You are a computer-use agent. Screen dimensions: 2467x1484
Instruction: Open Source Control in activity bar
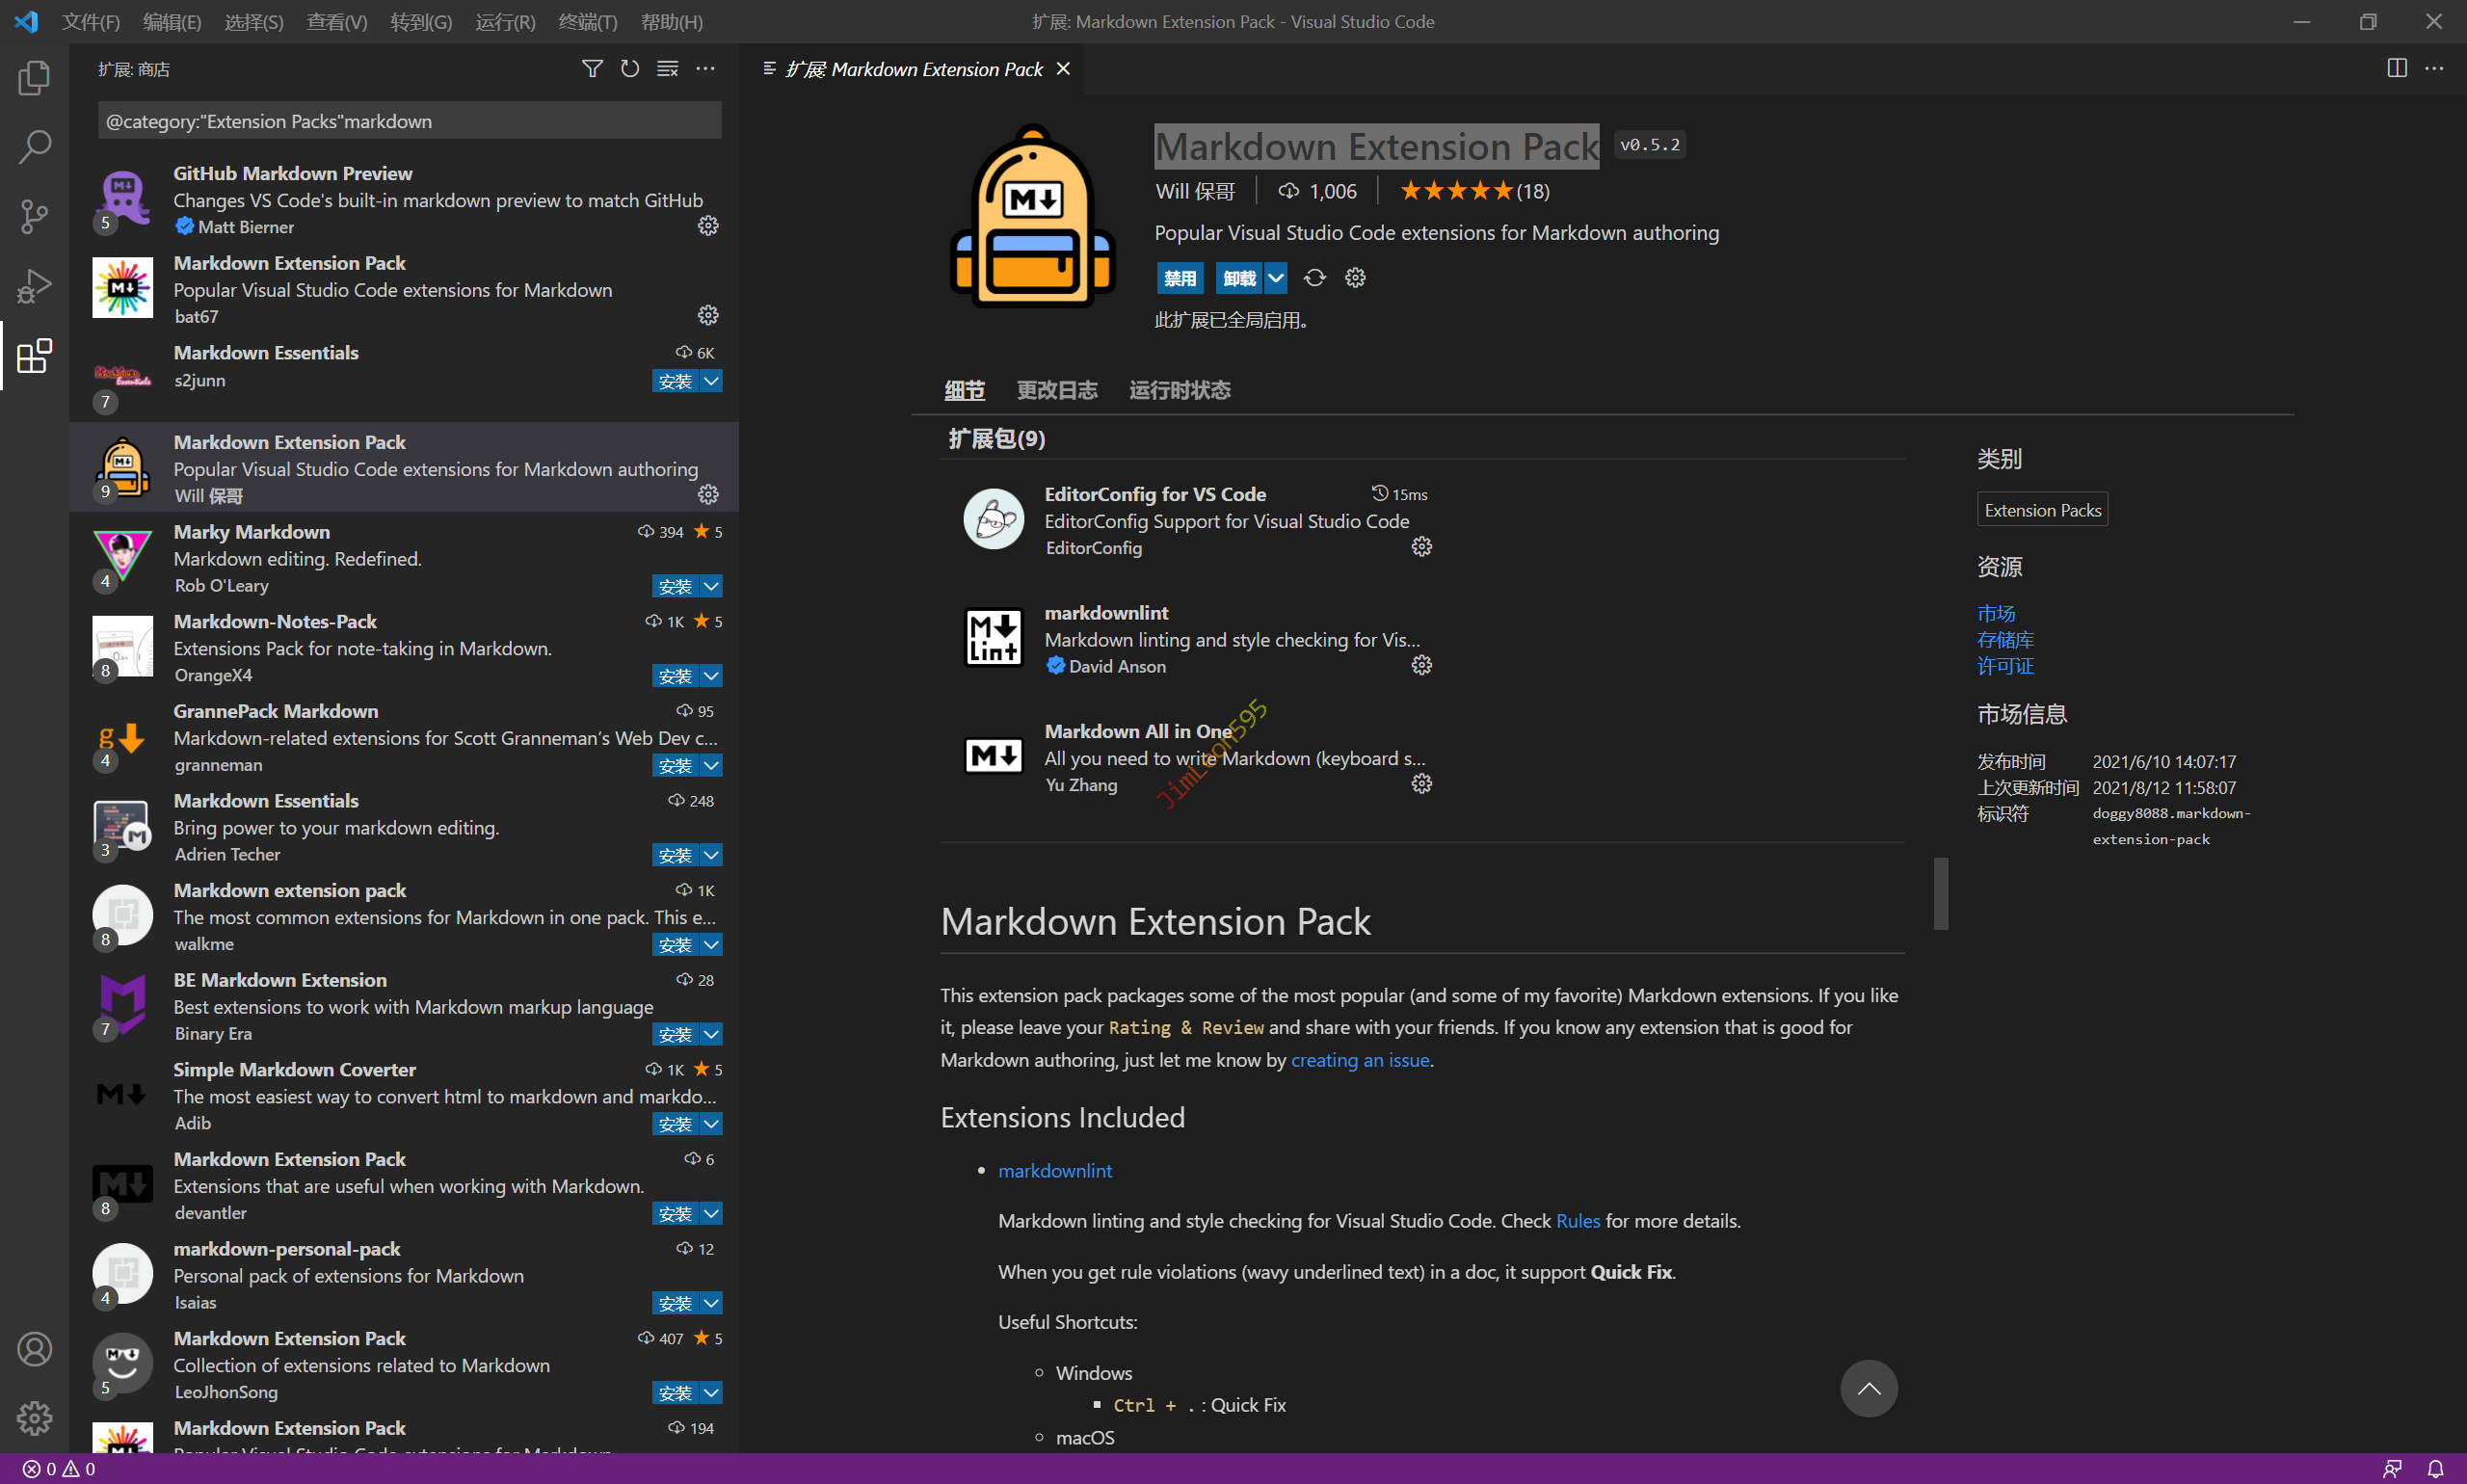[x=34, y=216]
